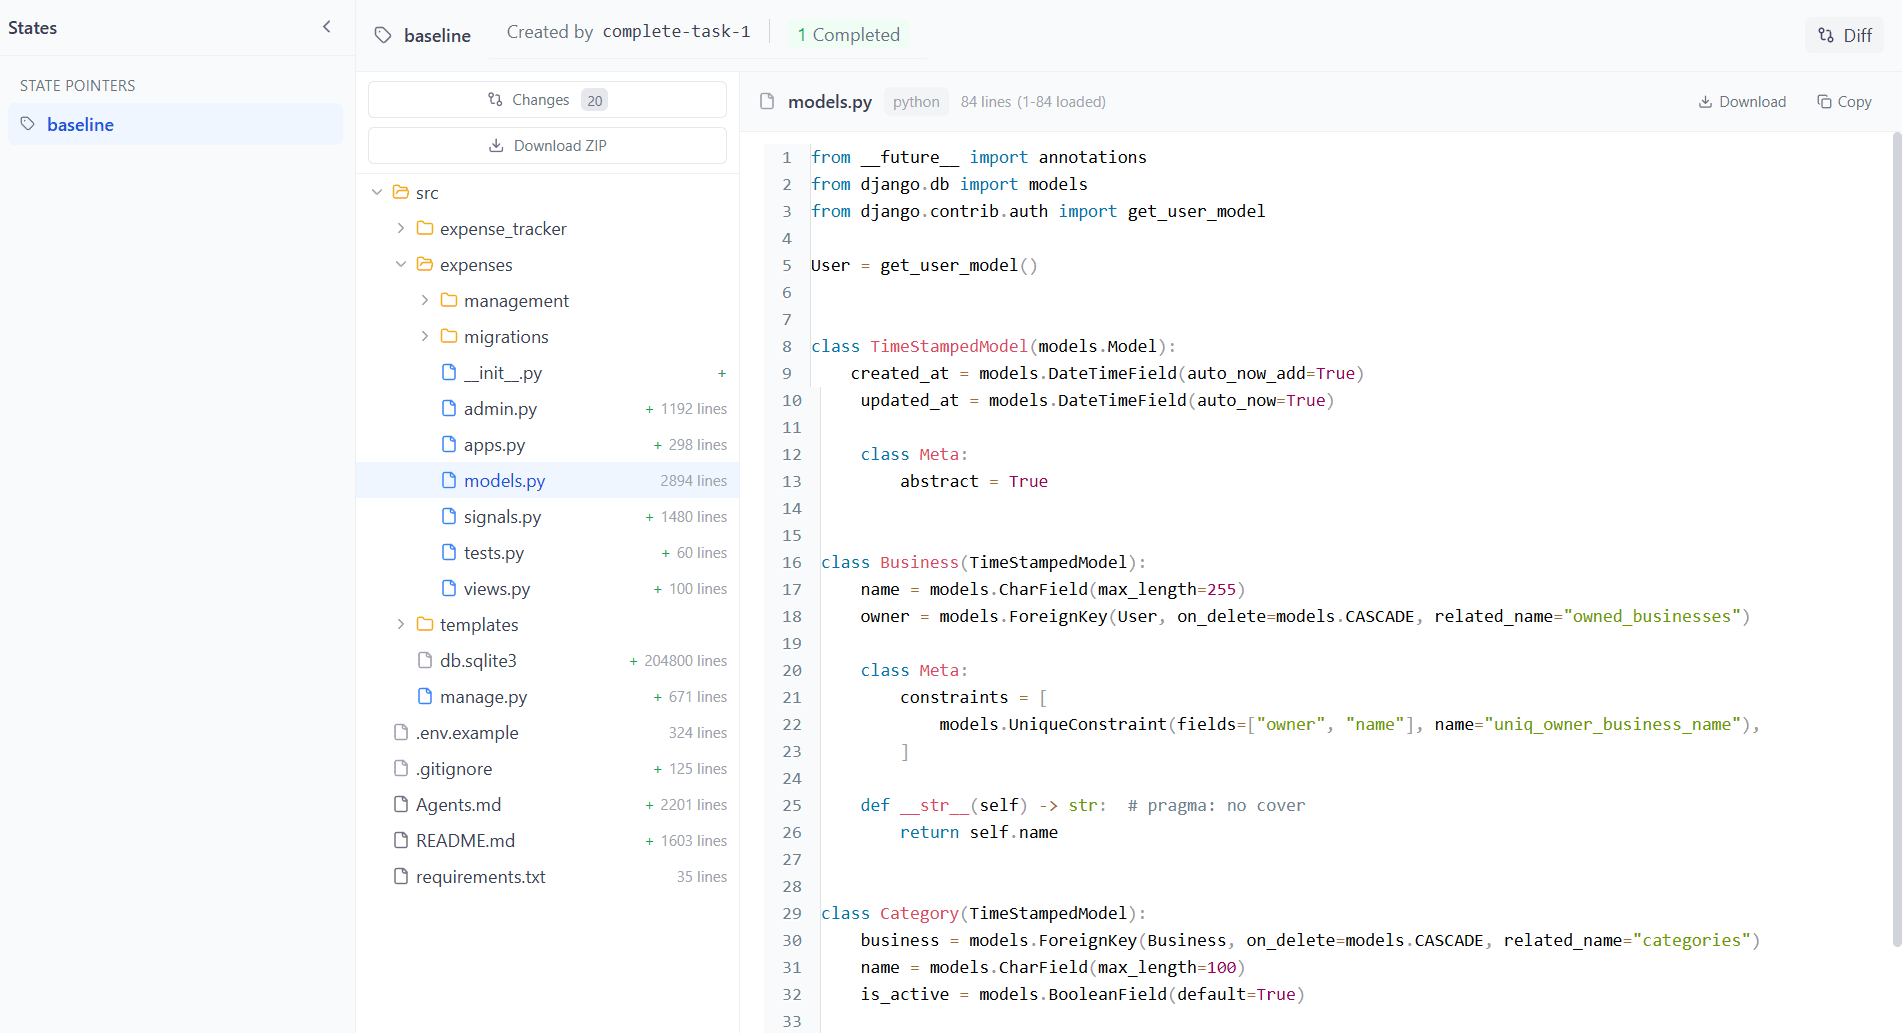
Task: Click the file icon next to signals.py
Action: [450, 516]
